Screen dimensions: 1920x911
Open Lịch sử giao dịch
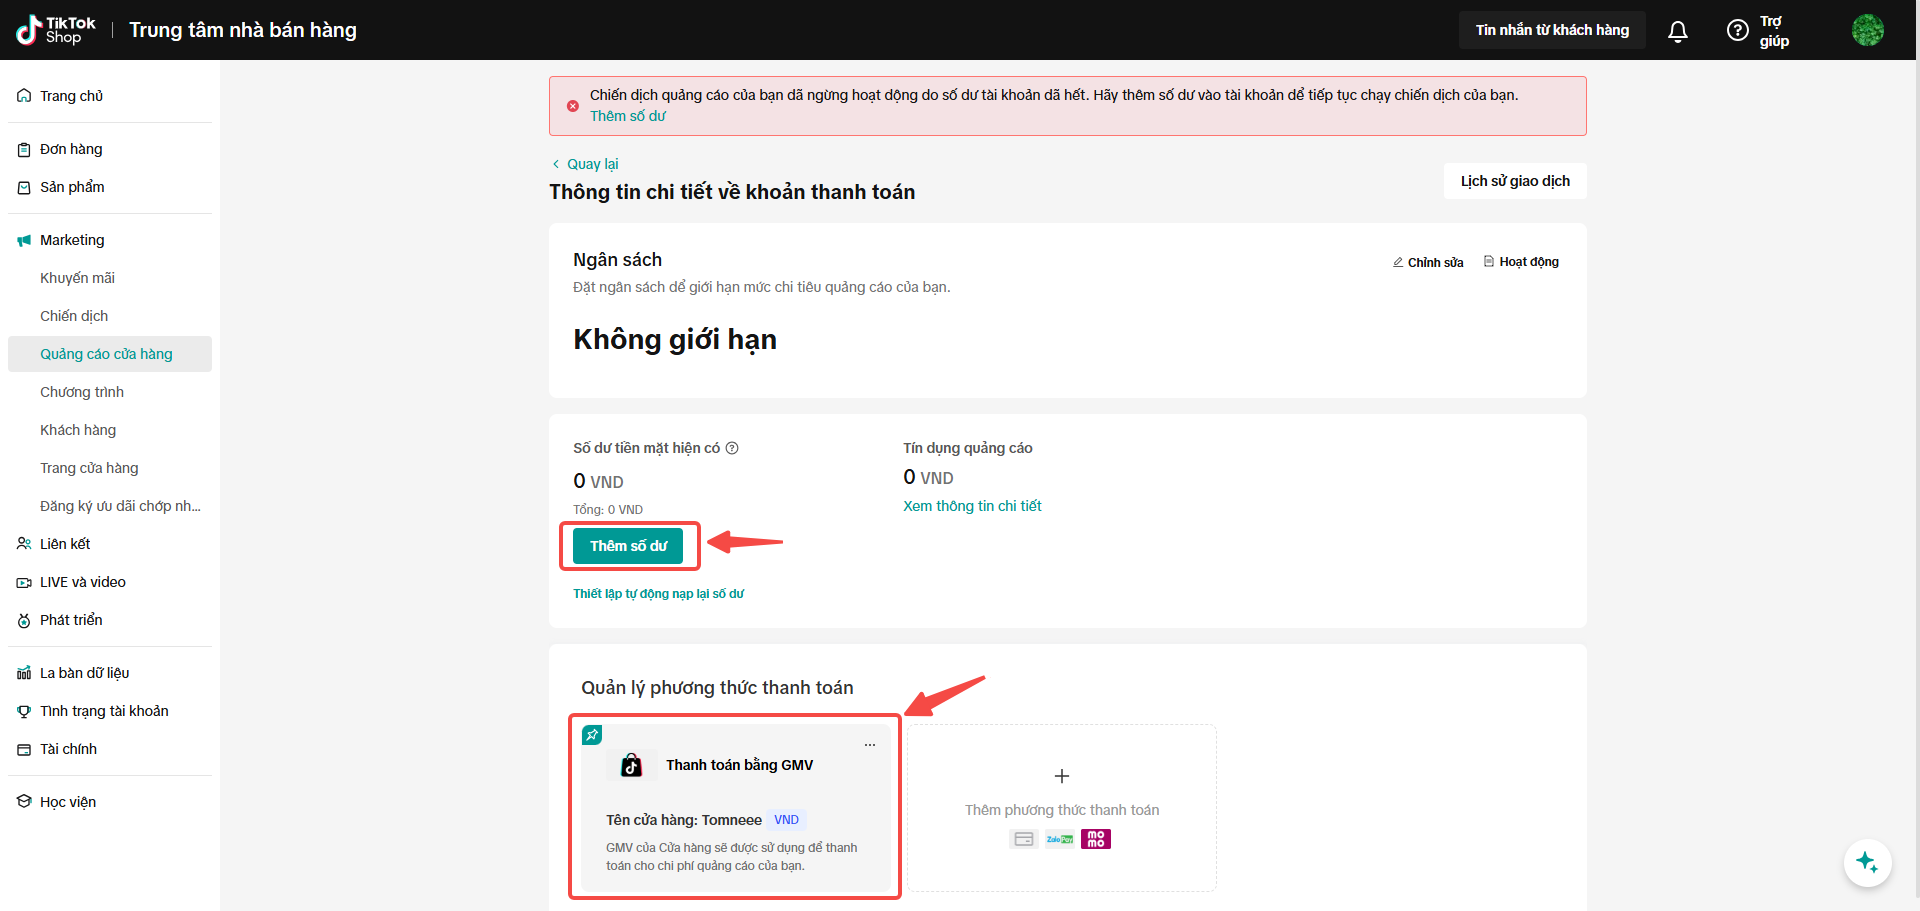1515,181
